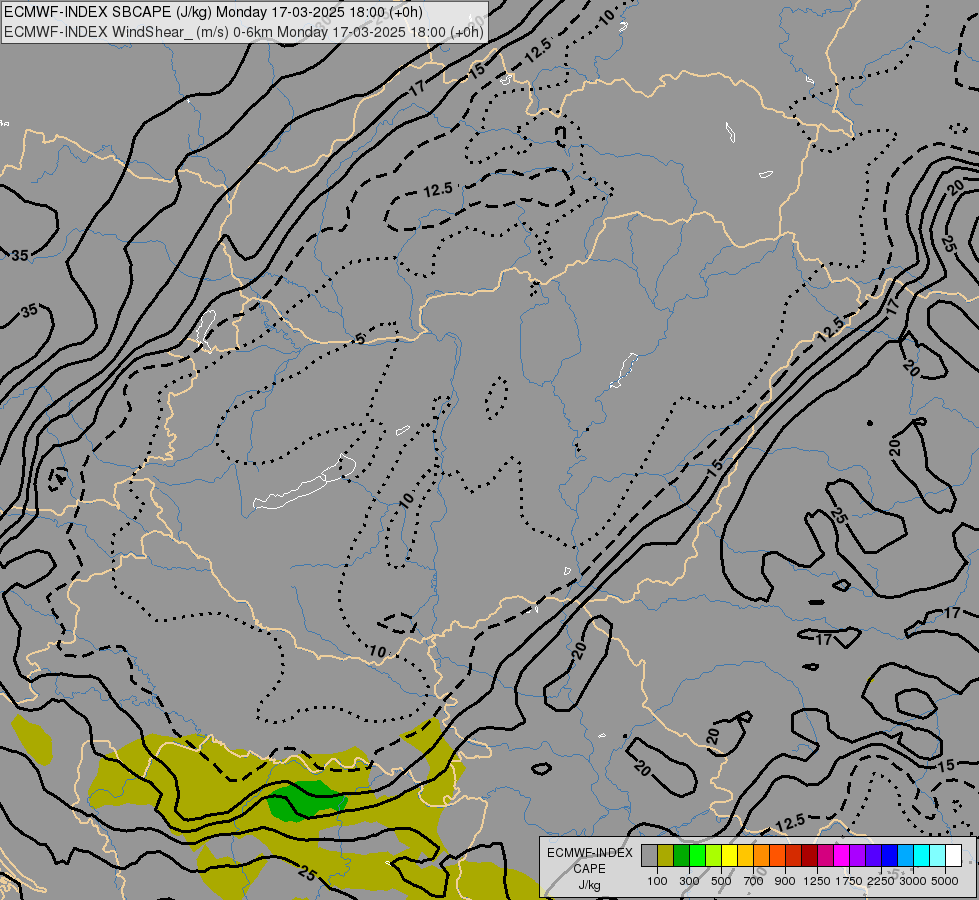
Task: Click the small green CAPE area on map
Action: point(307,800)
